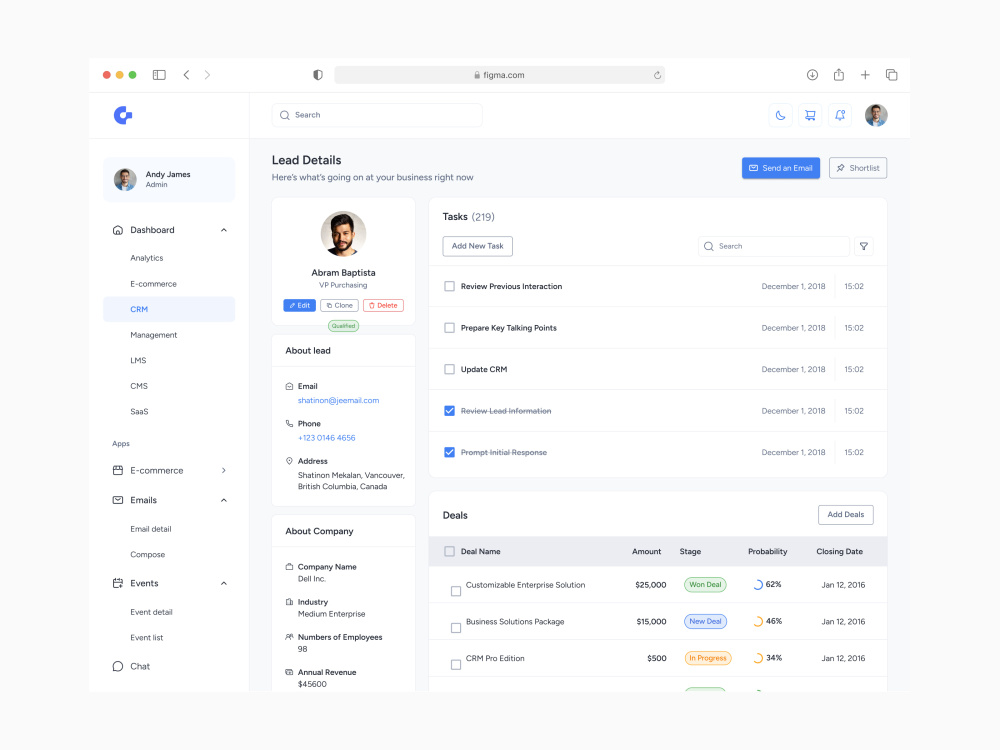The width and height of the screenshot is (1000, 750).
Task: Select the Business Solutions Package deal checkbox
Action: click(x=456, y=628)
